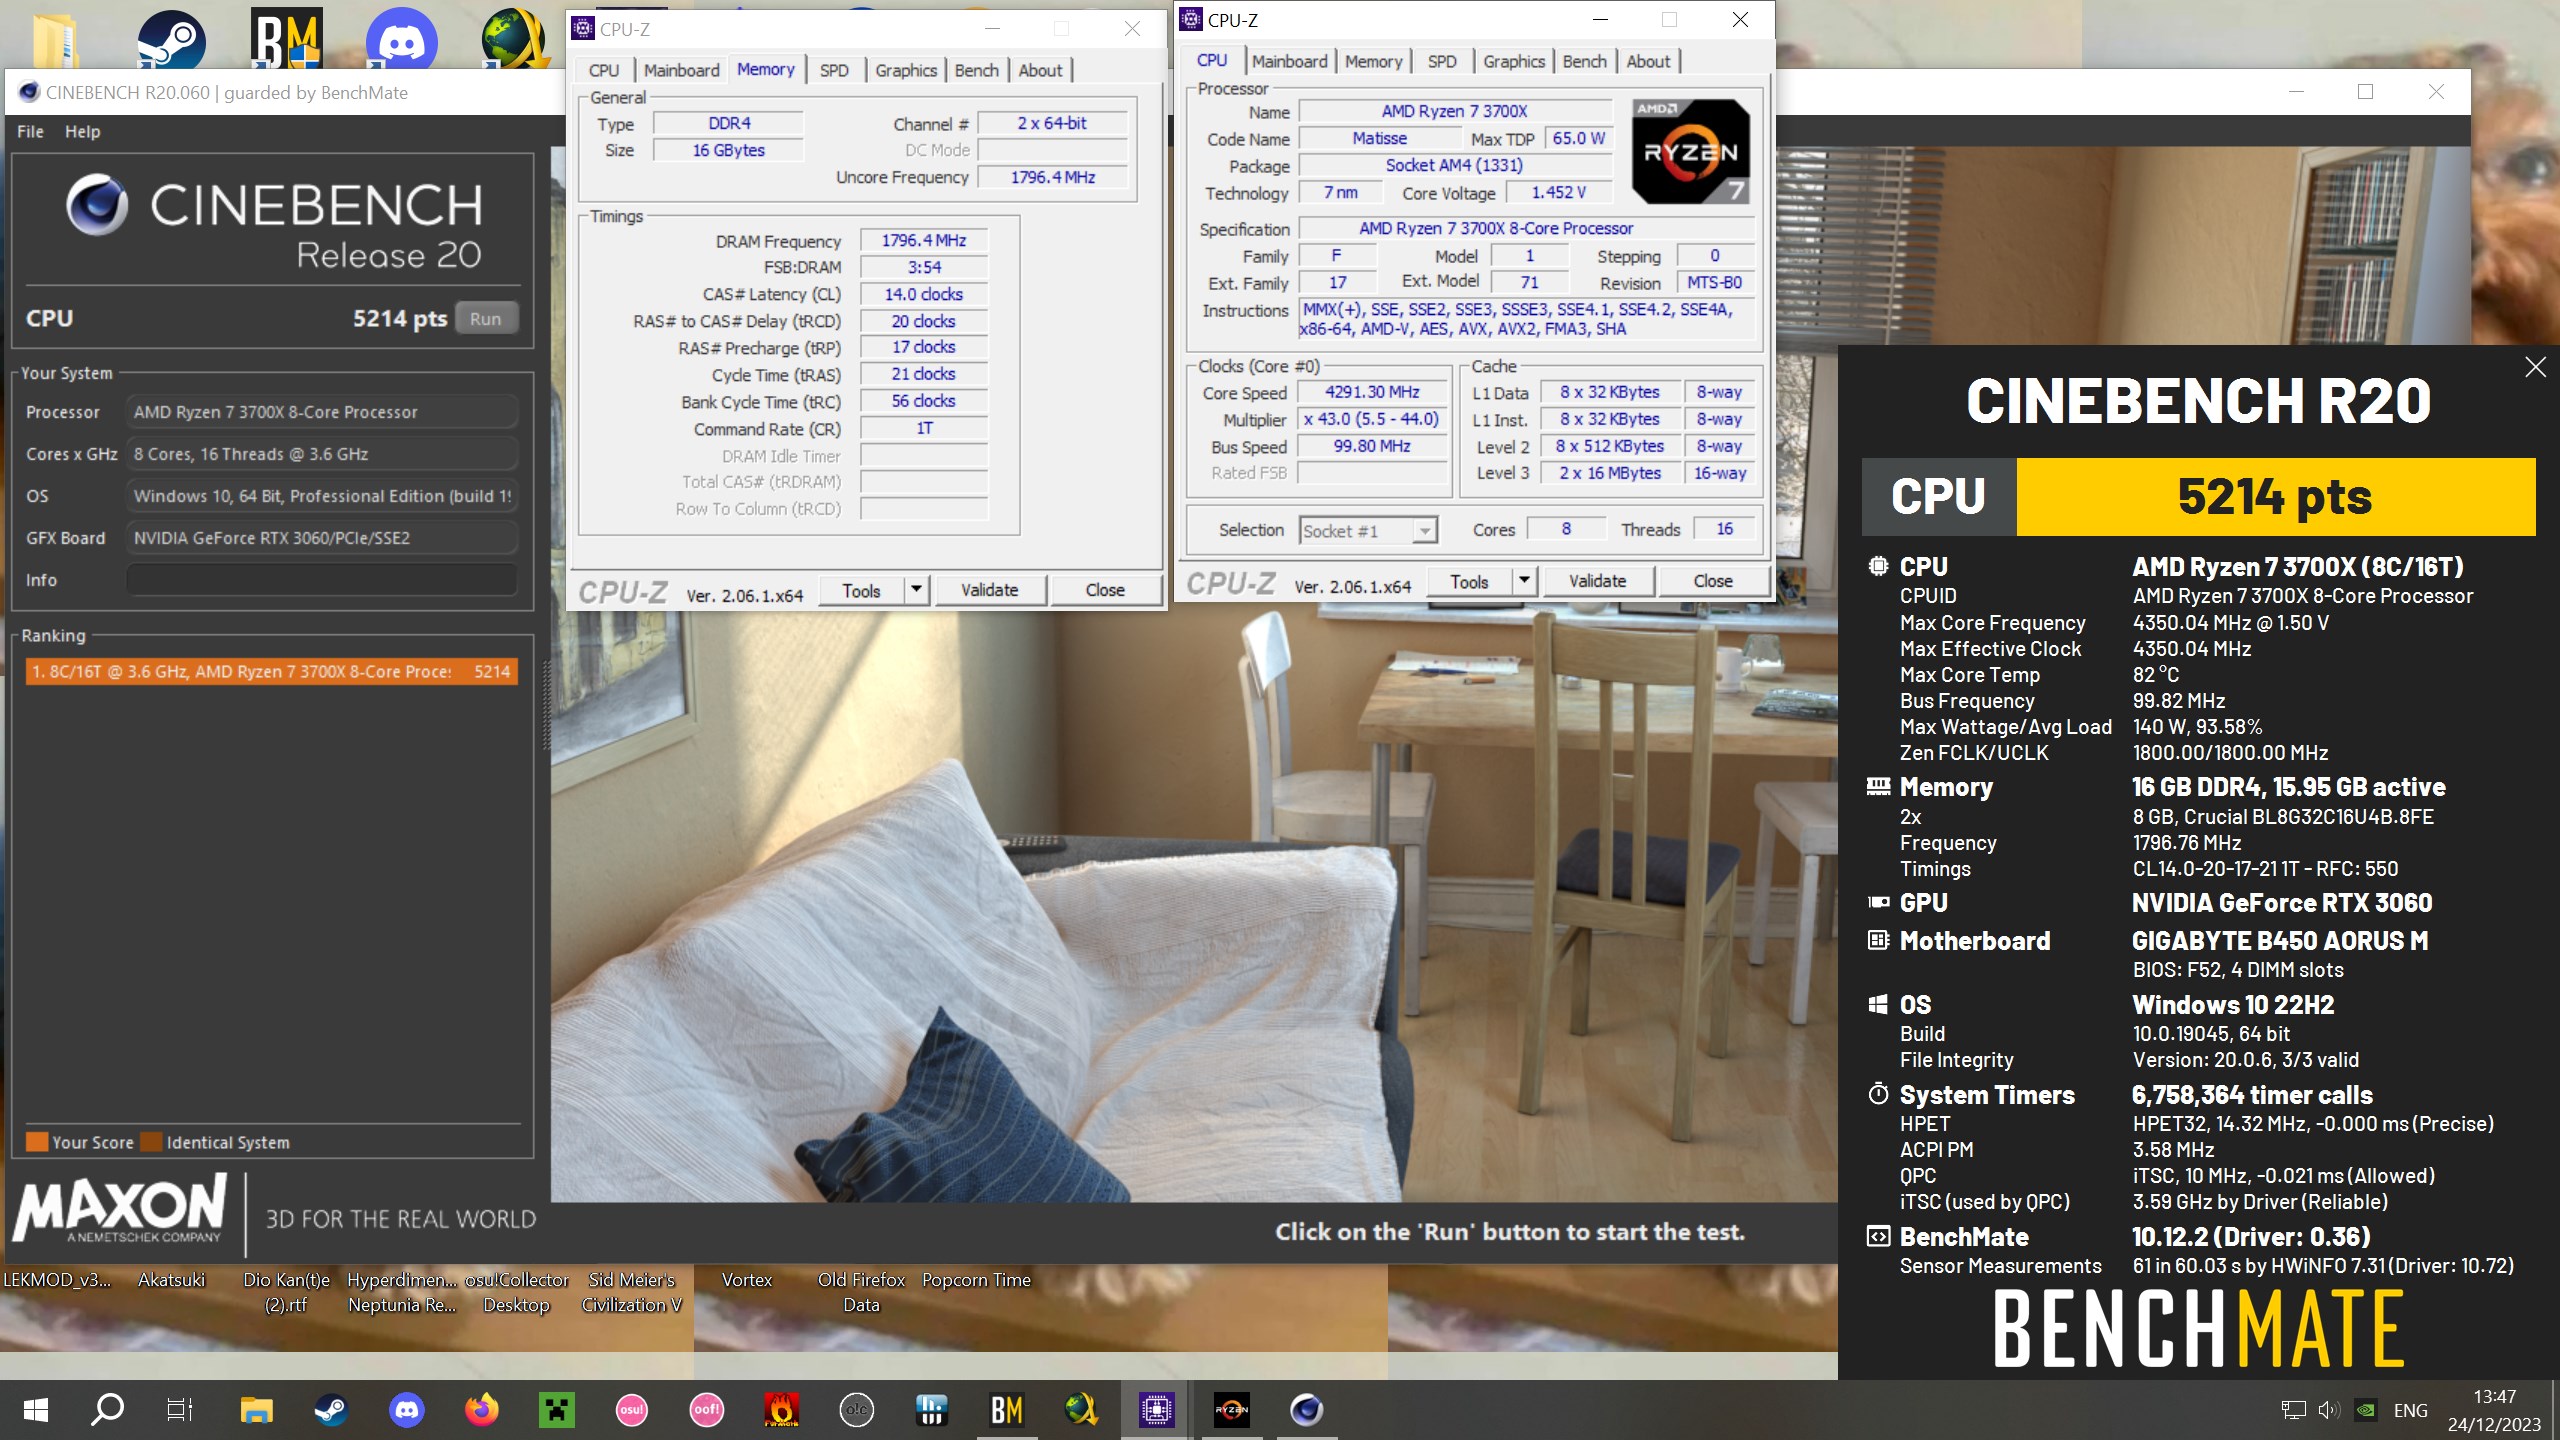Open the globe with yellow arrow desktop shortcut
Image resolution: width=2560 pixels, height=1440 pixels.
(x=515, y=38)
